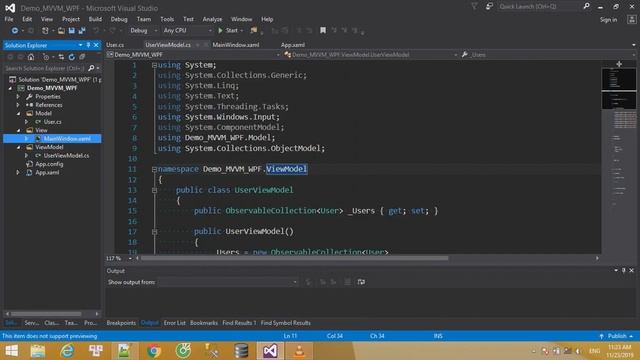Open the Find Symbol Results tab
Image resolution: width=640 pixels, height=360 pixels.
(x=285, y=323)
